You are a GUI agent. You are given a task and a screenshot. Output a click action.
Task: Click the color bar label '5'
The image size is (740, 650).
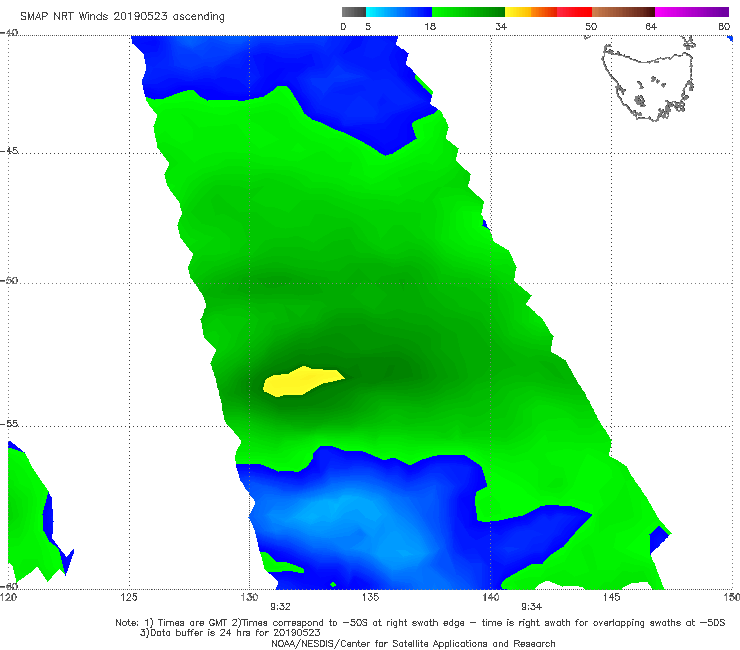point(368,26)
